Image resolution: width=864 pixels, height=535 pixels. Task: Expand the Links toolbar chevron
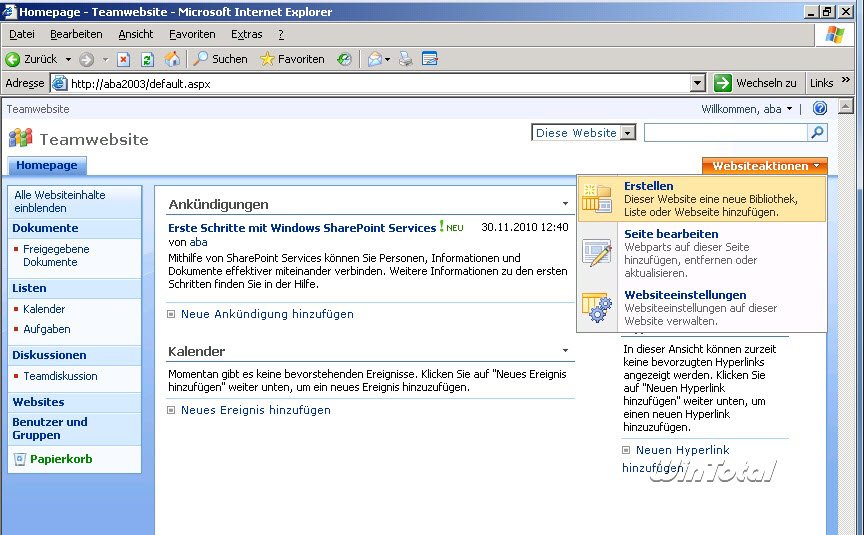click(846, 80)
